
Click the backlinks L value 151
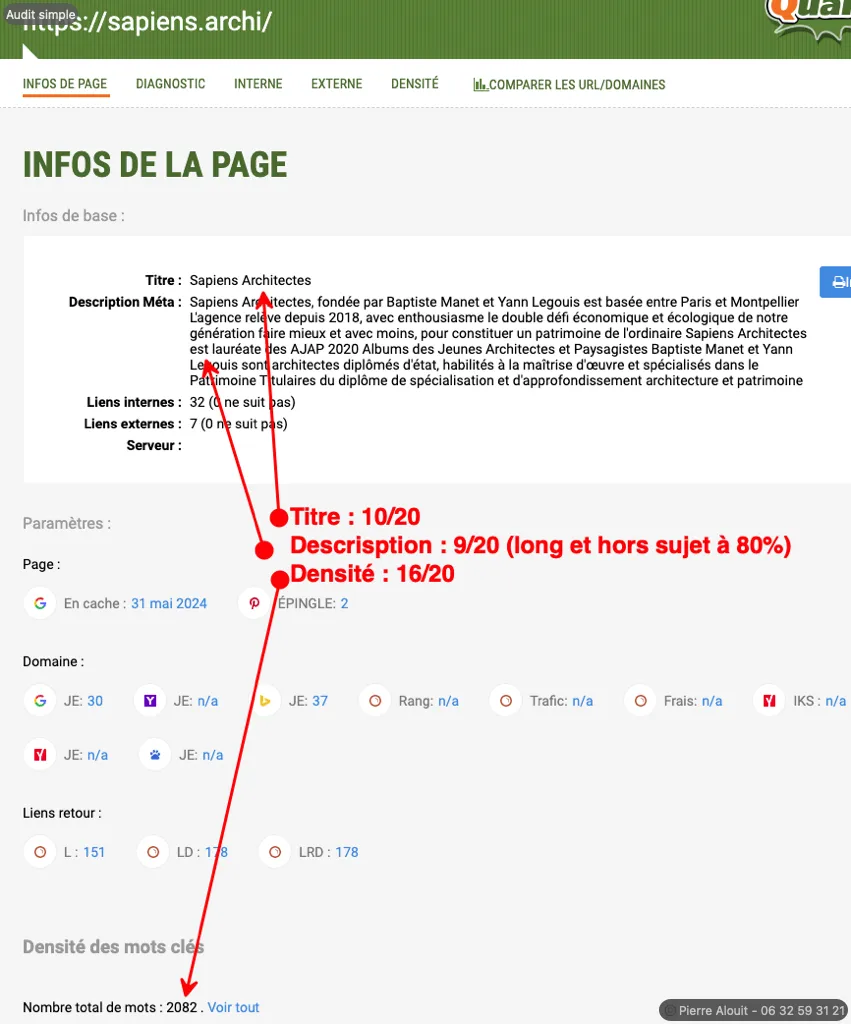[94, 852]
